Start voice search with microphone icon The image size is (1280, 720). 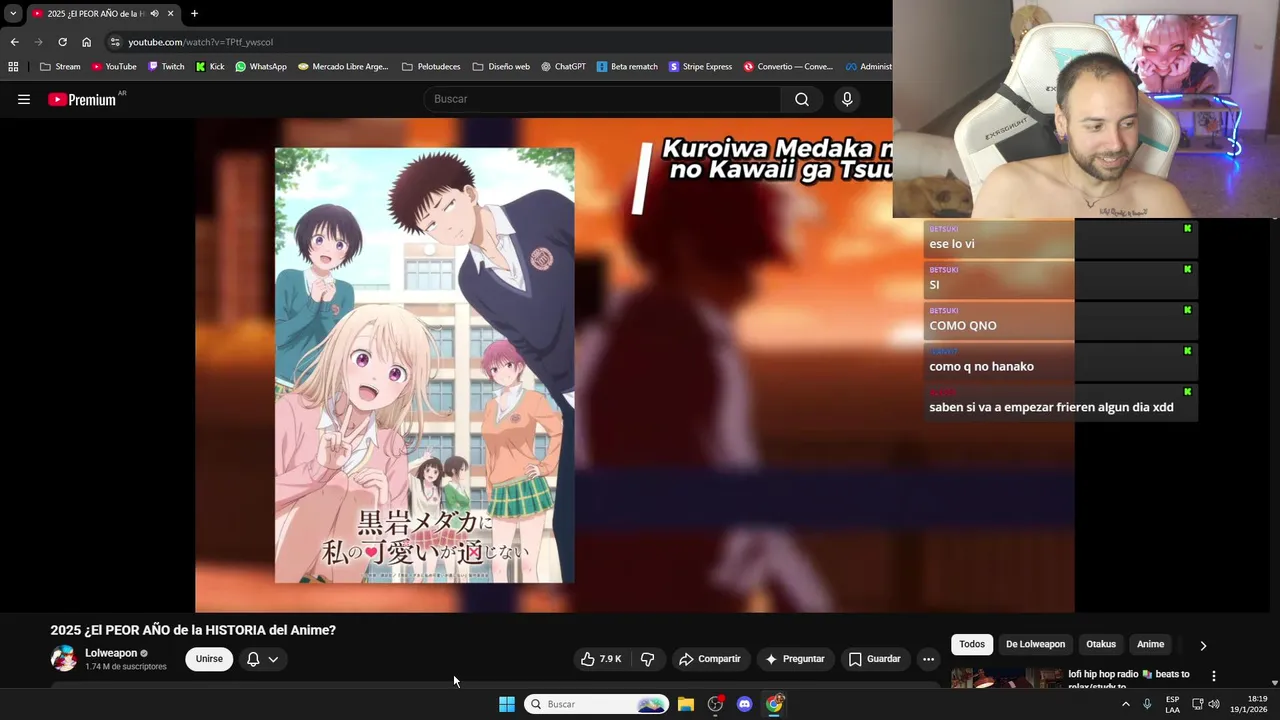847,99
